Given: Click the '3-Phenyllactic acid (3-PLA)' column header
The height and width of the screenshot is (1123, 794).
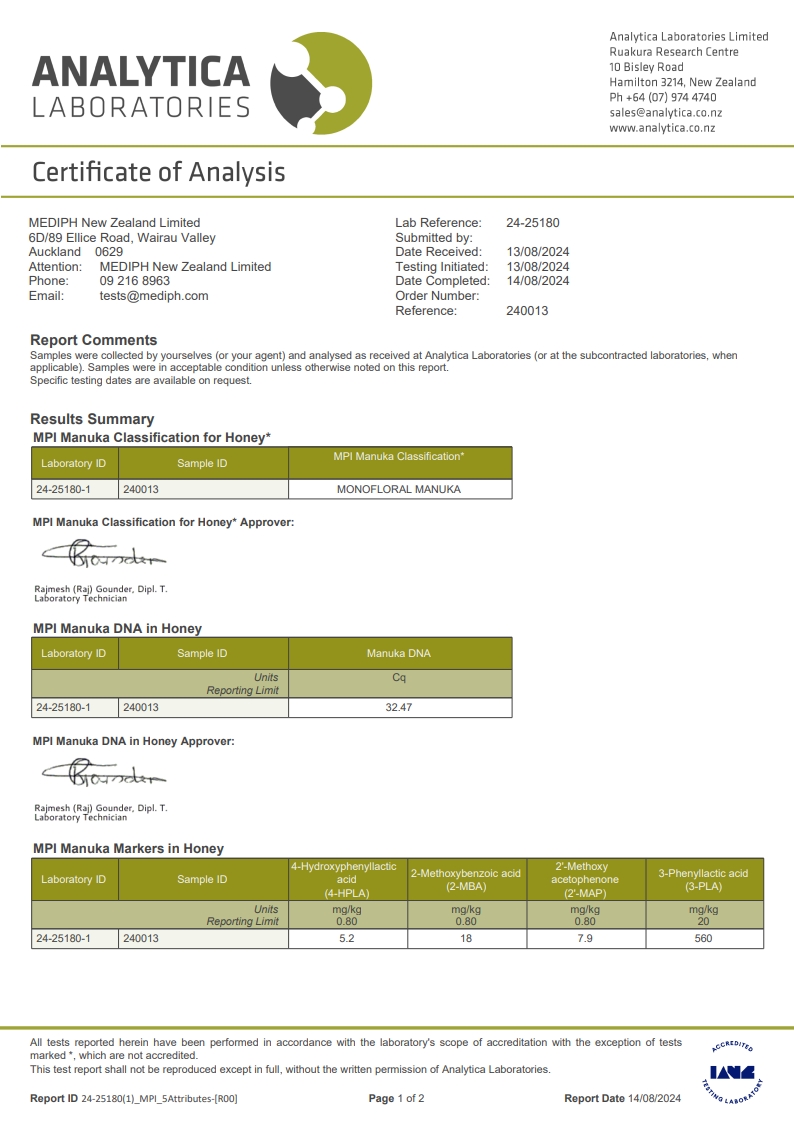Looking at the screenshot, I should 704,879.
